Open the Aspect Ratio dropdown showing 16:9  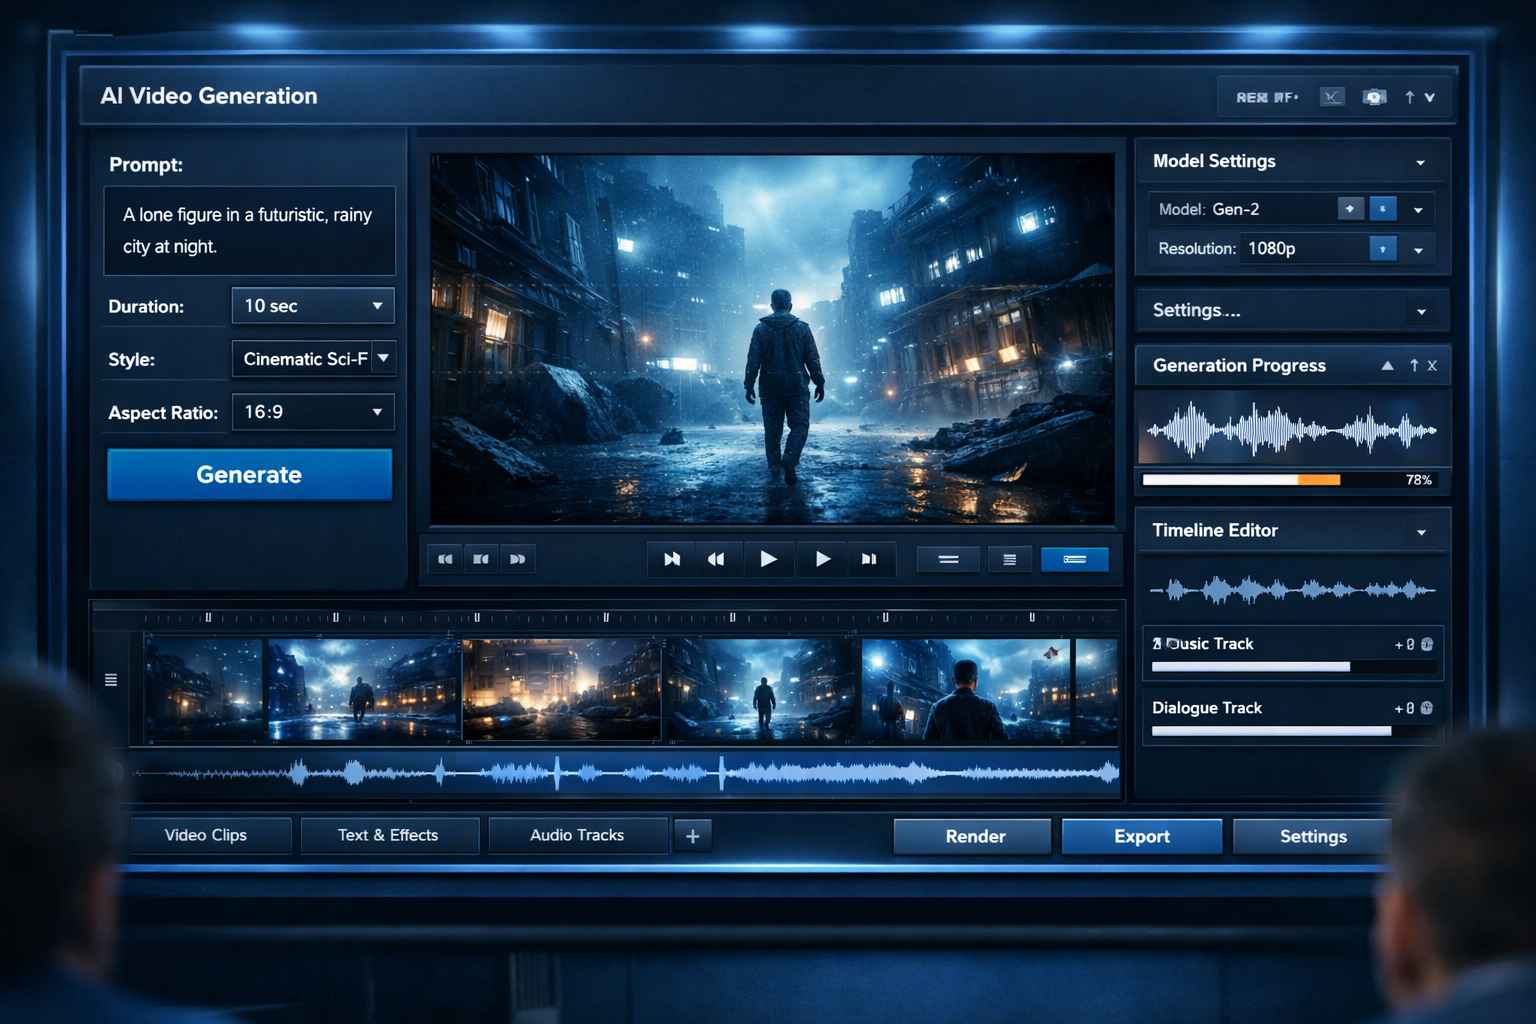[313, 412]
